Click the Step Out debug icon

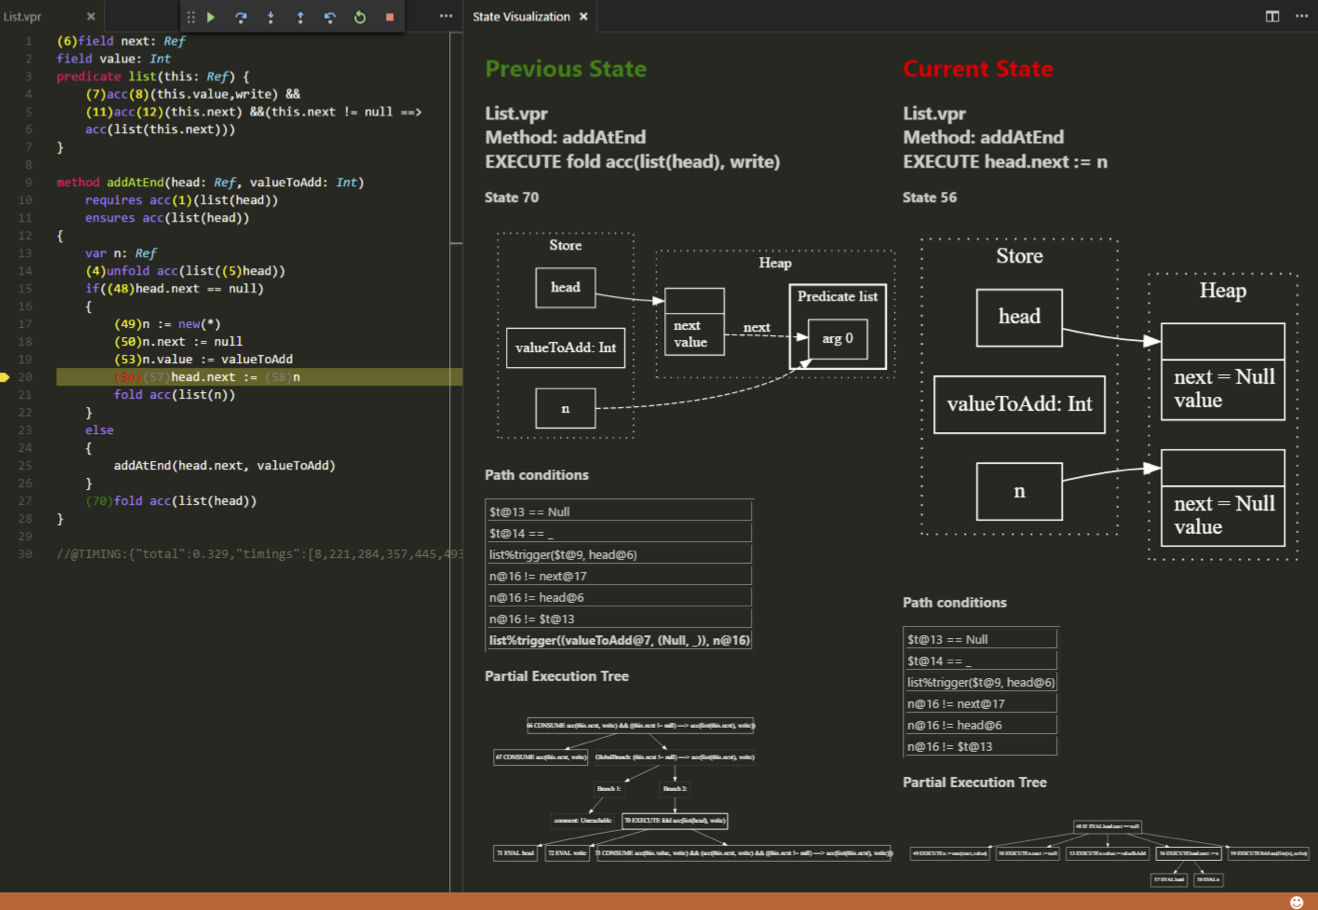tap(300, 17)
